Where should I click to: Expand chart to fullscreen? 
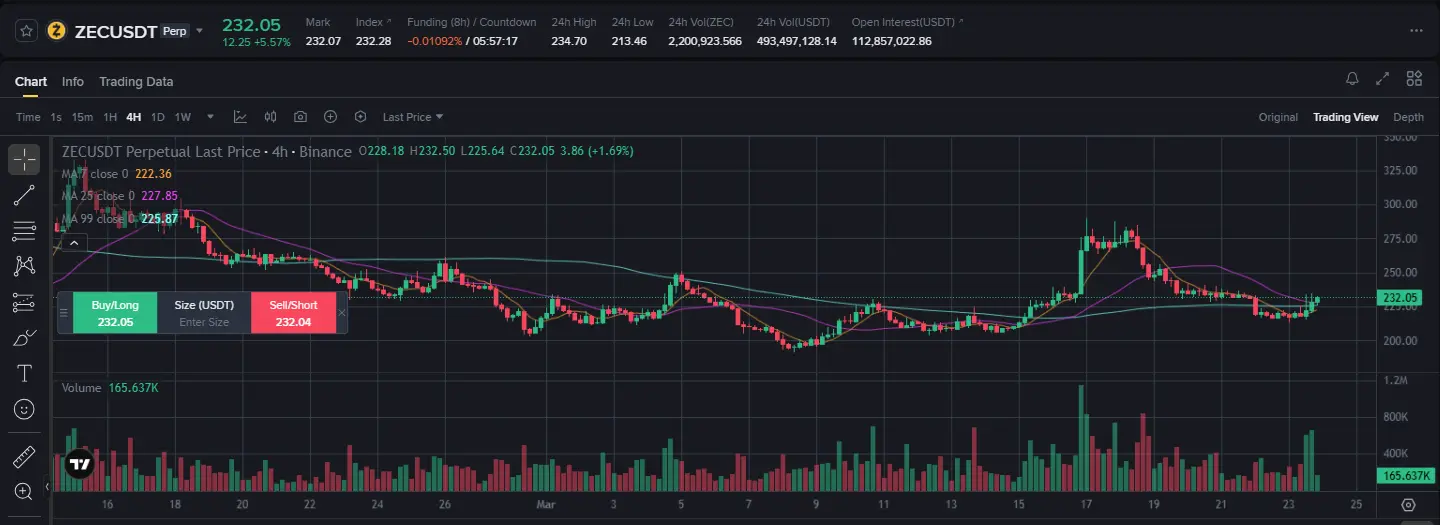point(1383,78)
